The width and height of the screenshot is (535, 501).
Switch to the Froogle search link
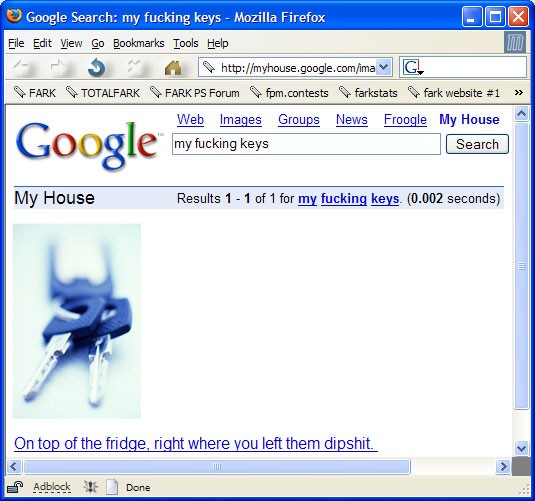[405, 120]
